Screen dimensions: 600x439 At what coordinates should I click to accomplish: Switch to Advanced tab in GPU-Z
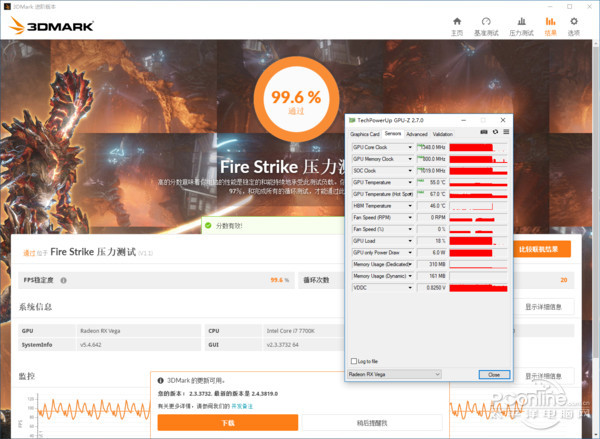[417, 134]
